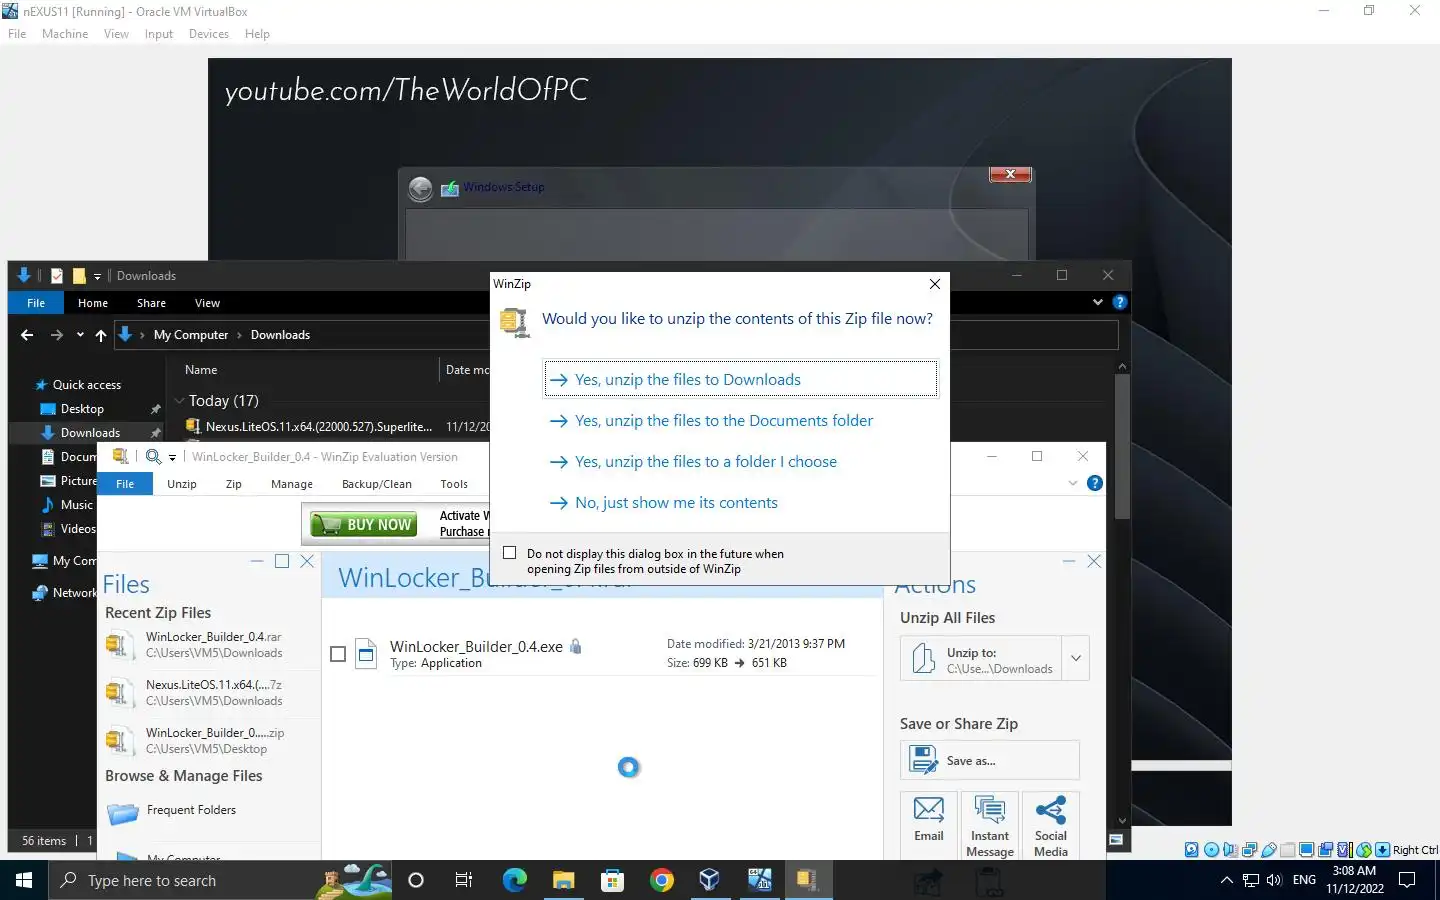1440x900 pixels.
Task: Open the Tools tab in WinZip
Action: [454, 484]
